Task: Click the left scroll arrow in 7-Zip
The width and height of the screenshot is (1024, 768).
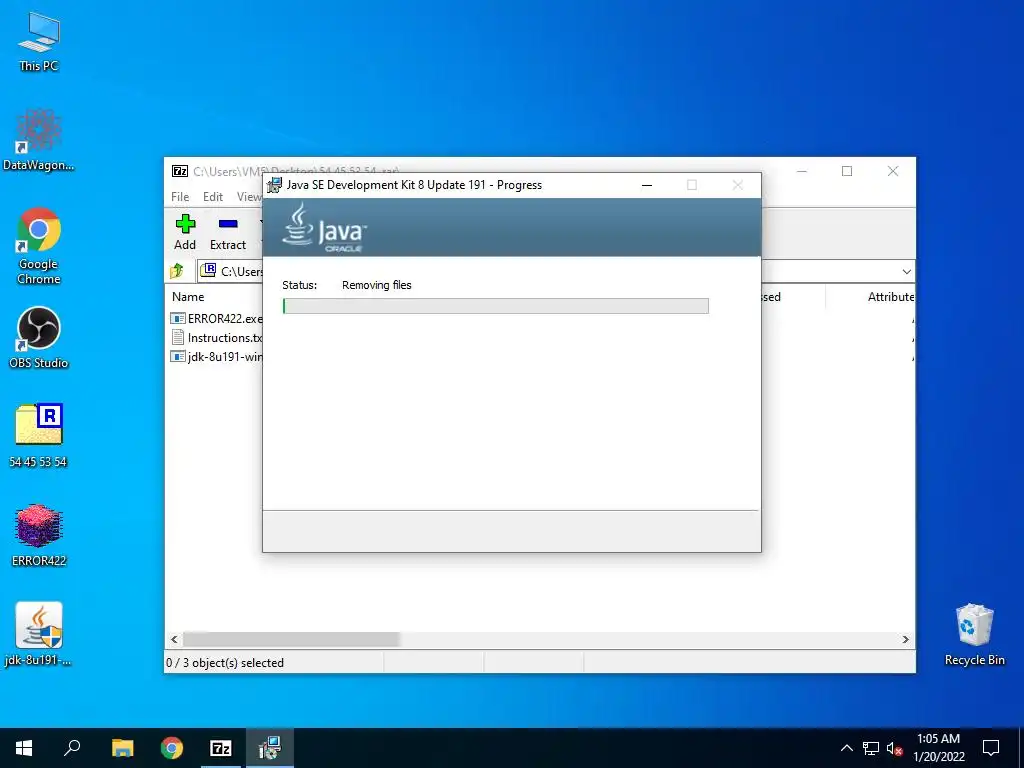Action: coord(174,639)
